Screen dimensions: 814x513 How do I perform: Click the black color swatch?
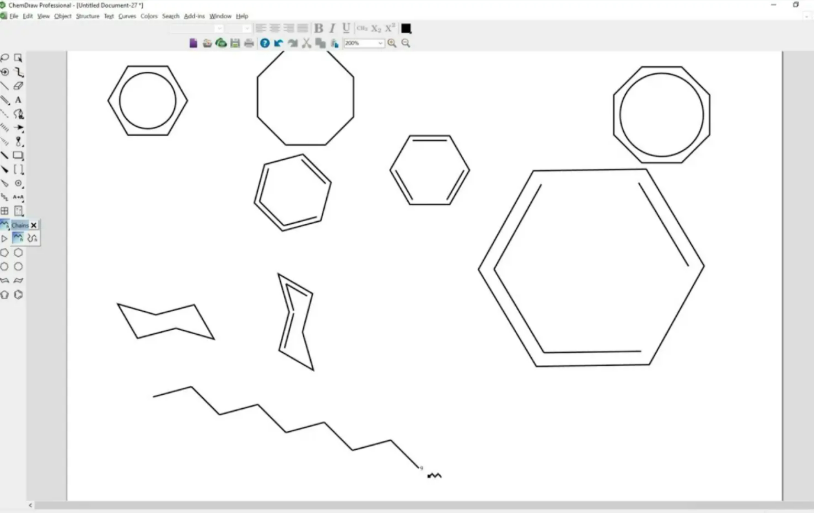(x=406, y=28)
